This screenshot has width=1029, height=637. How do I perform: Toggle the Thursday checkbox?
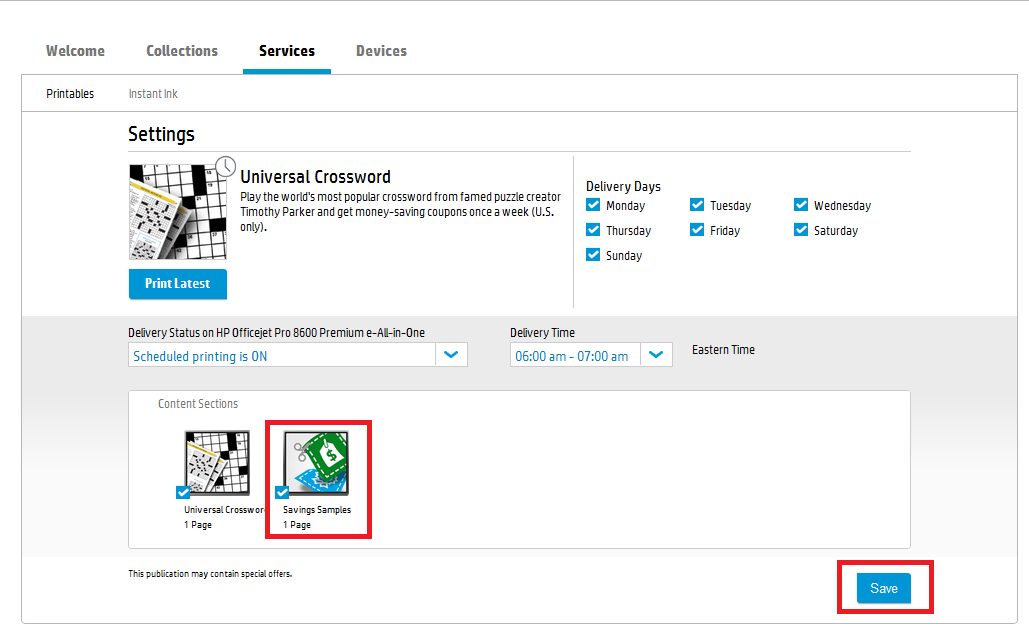coord(593,230)
